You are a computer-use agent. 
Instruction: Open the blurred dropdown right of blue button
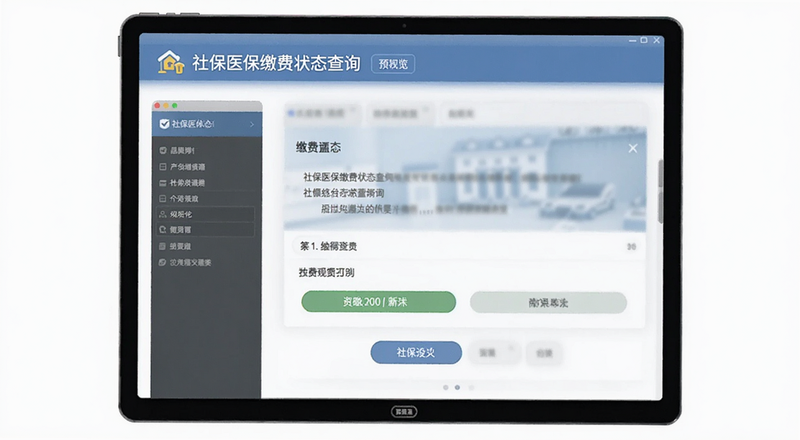(x=494, y=353)
